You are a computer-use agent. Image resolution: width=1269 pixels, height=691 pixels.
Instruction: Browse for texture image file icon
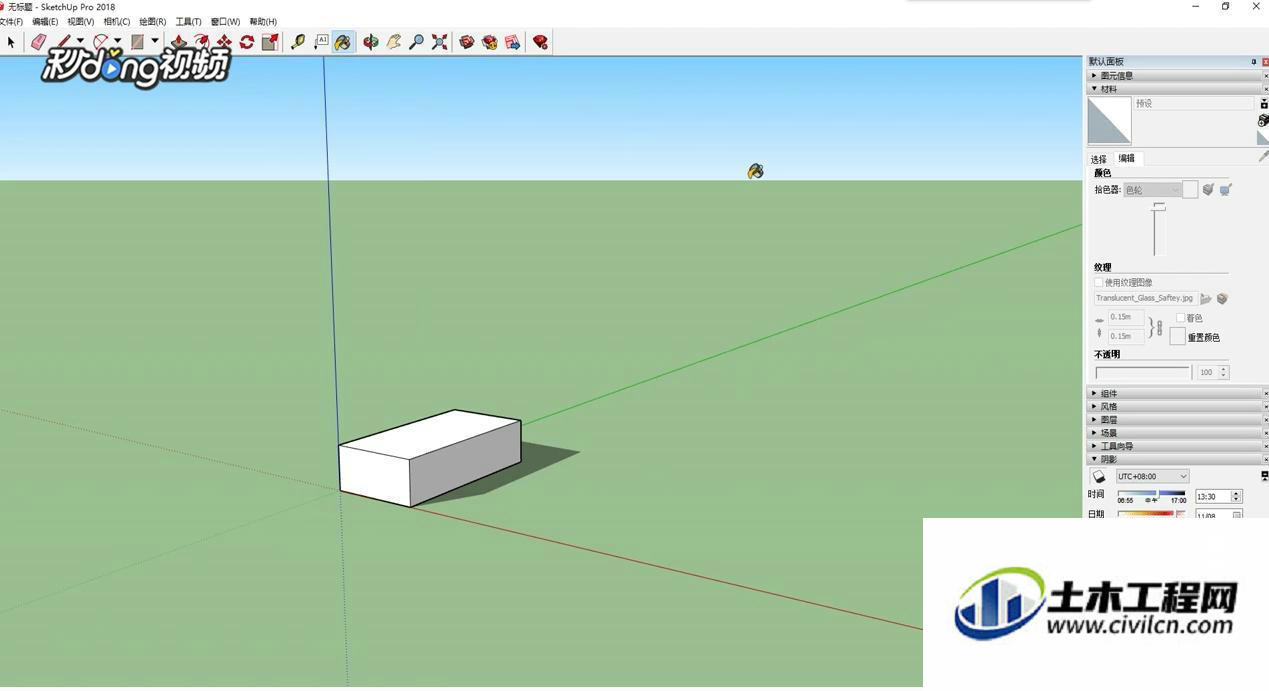1206,299
